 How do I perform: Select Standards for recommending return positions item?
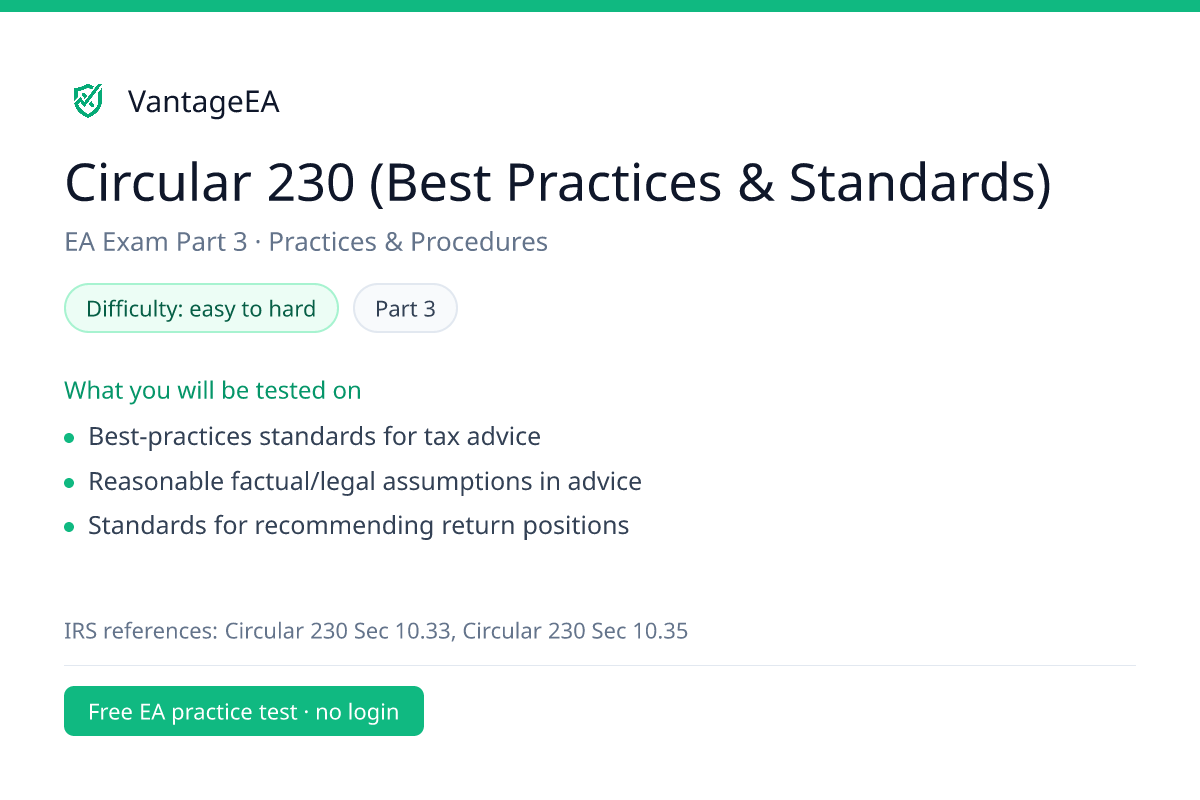(359, 526)
